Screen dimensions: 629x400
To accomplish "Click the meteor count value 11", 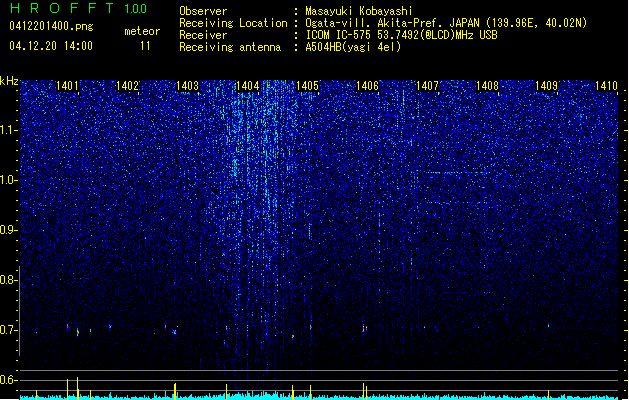I will click(145, 46).
